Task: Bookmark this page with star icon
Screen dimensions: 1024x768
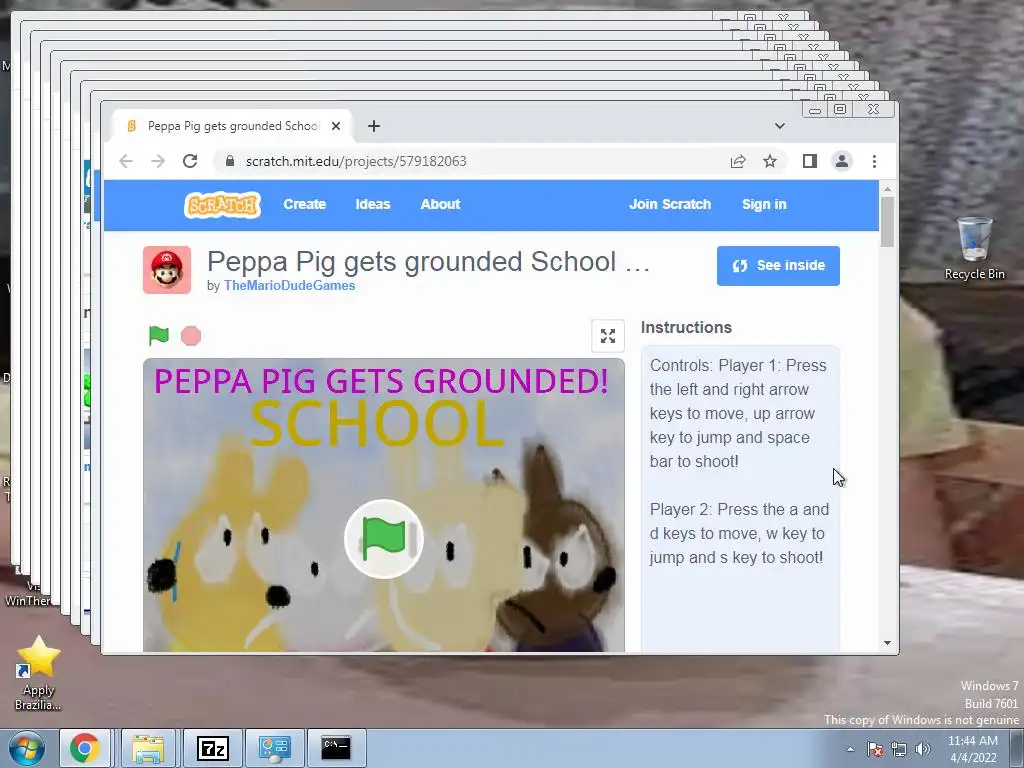Action: (x=770, y=161)
